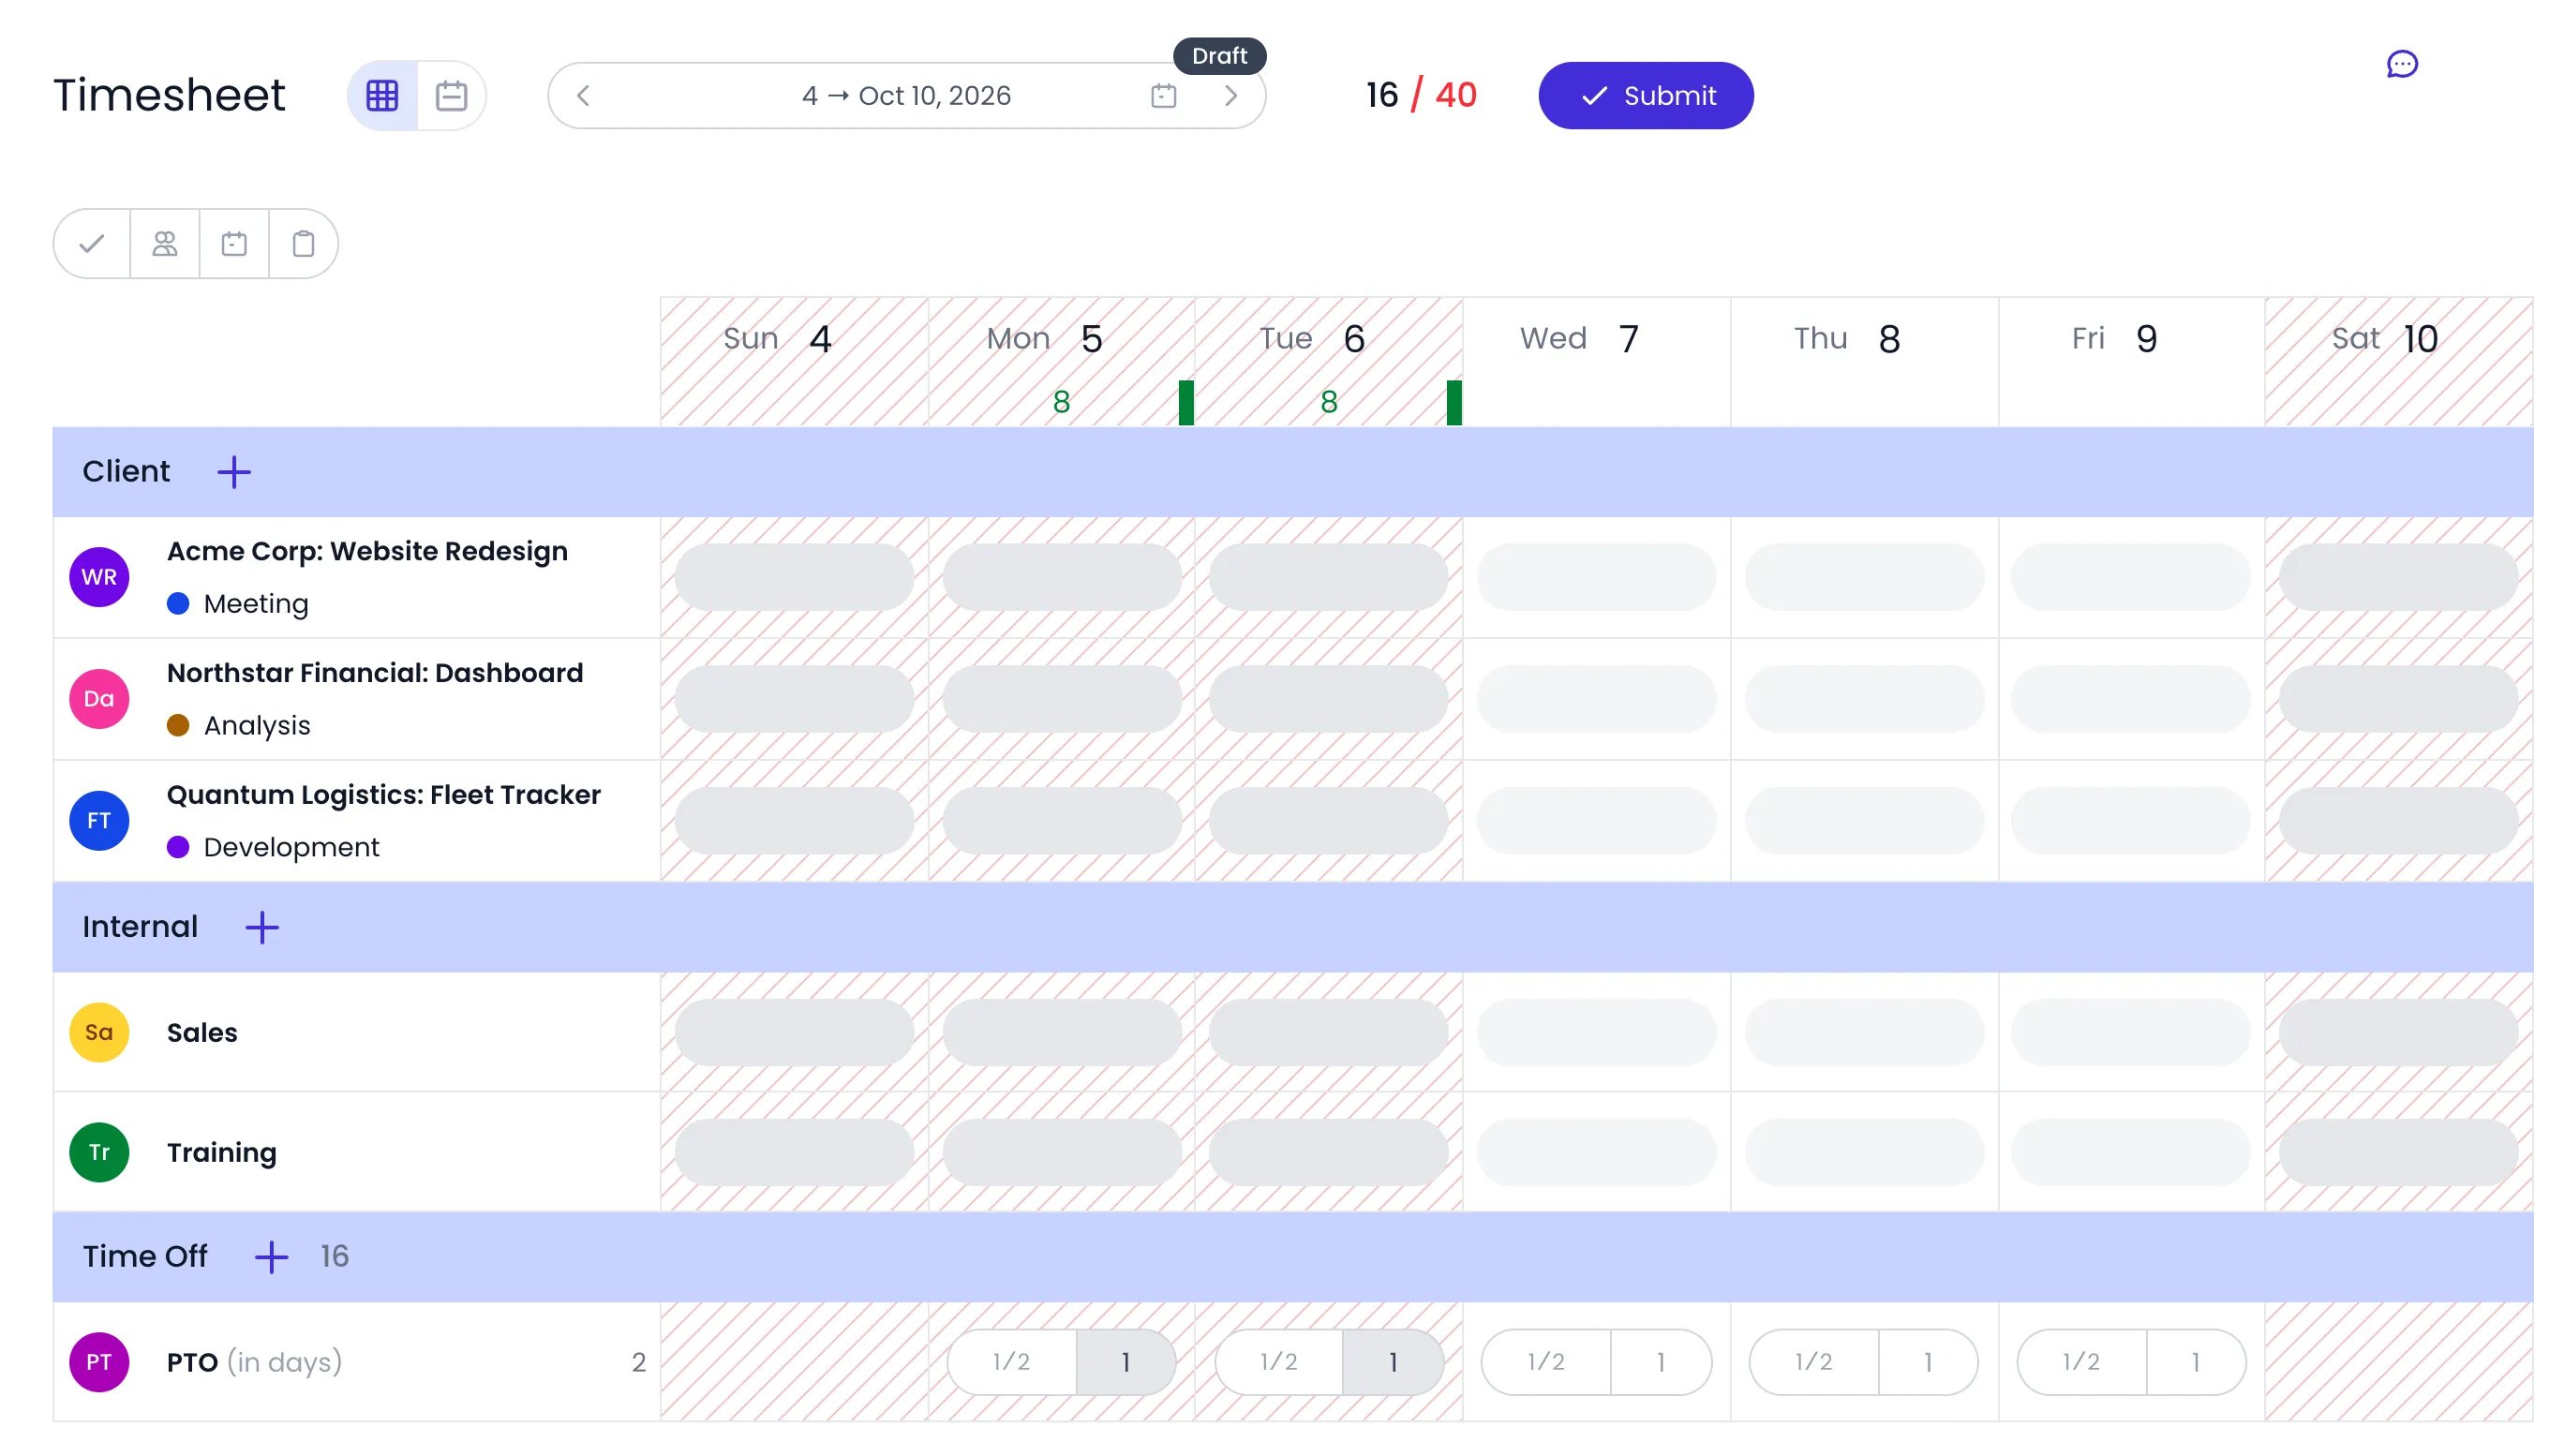The width and height of the screenshot is (2564, 1456).
Task: Click the WR project avatar
Action: 99,577
